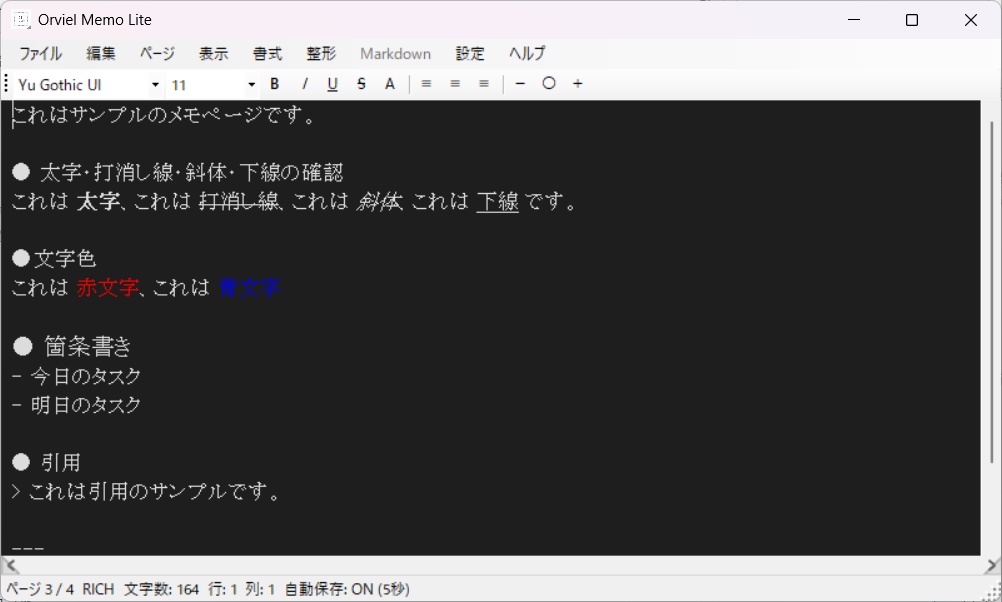Click the circle reset toolbar button

point(549,84)
